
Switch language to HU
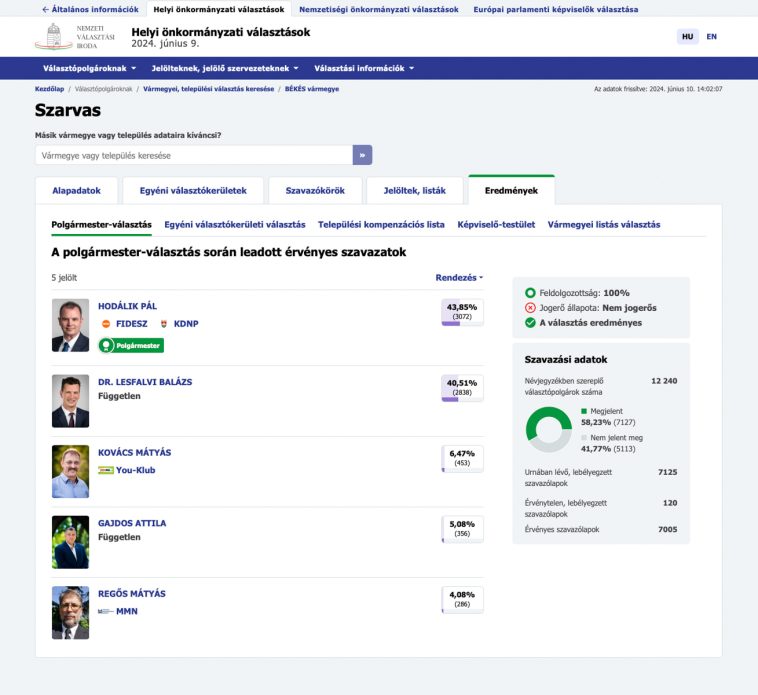coord(687,37)
